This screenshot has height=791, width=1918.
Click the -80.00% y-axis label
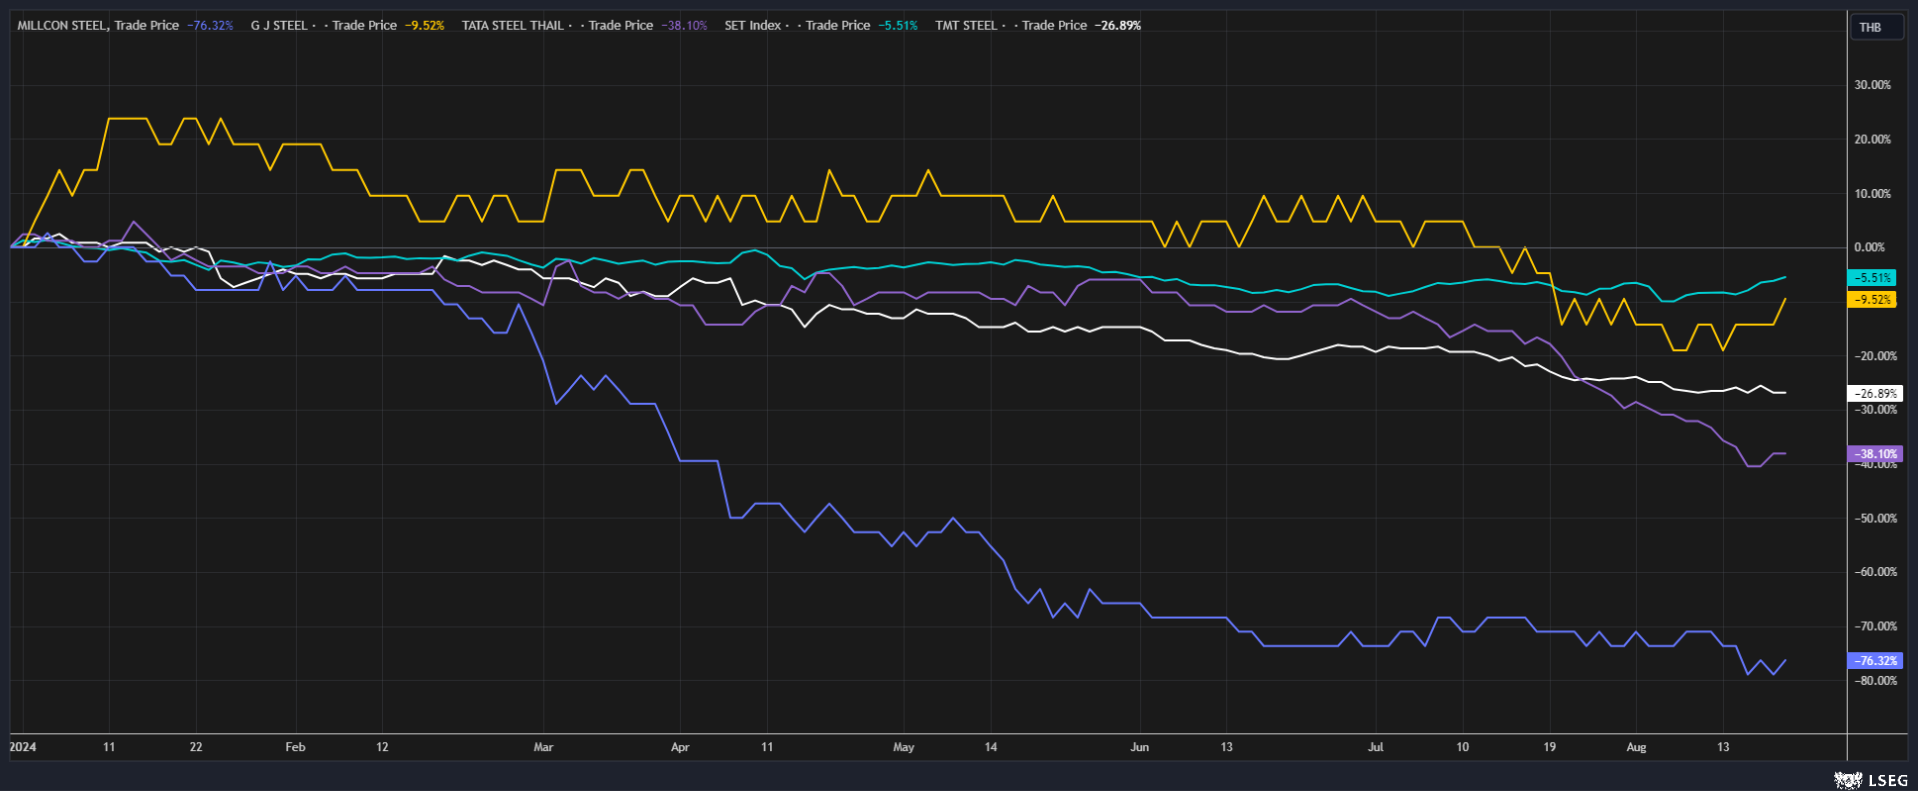(1874, 681)
